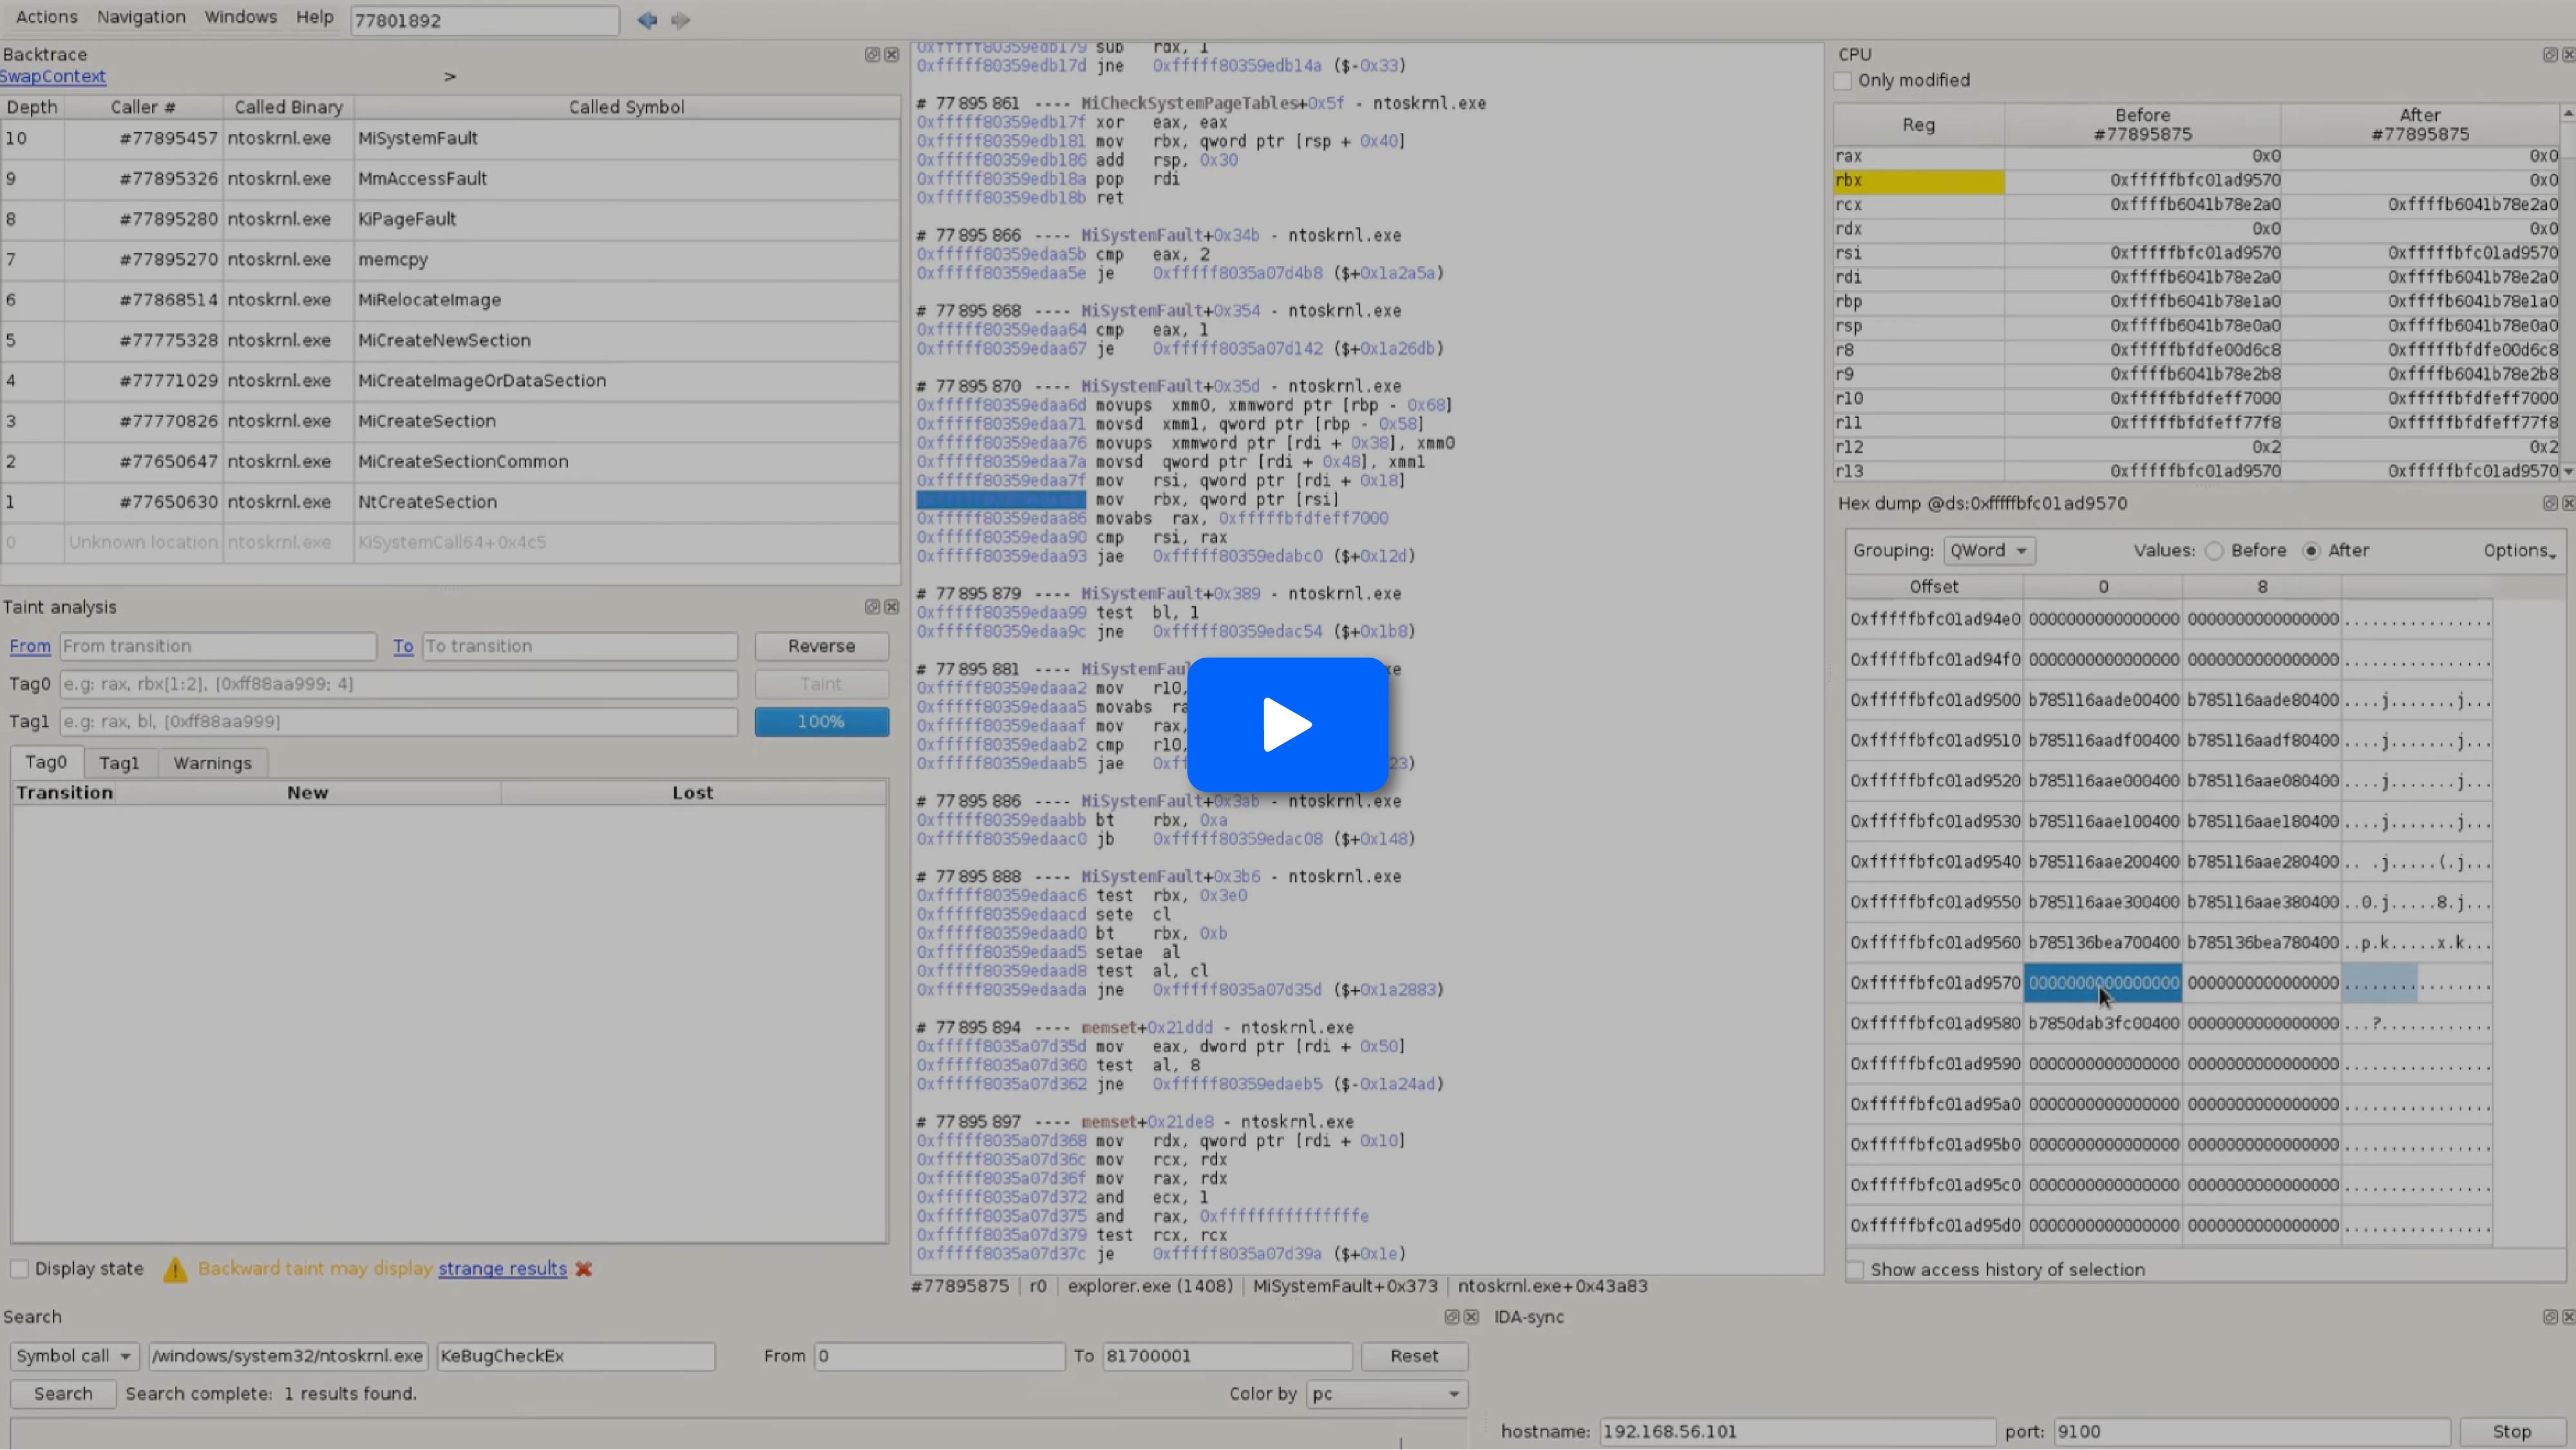Viewport: 2576px width, 1450px height.
Task: Open the SwapContext link
Action: click(53, 76)
